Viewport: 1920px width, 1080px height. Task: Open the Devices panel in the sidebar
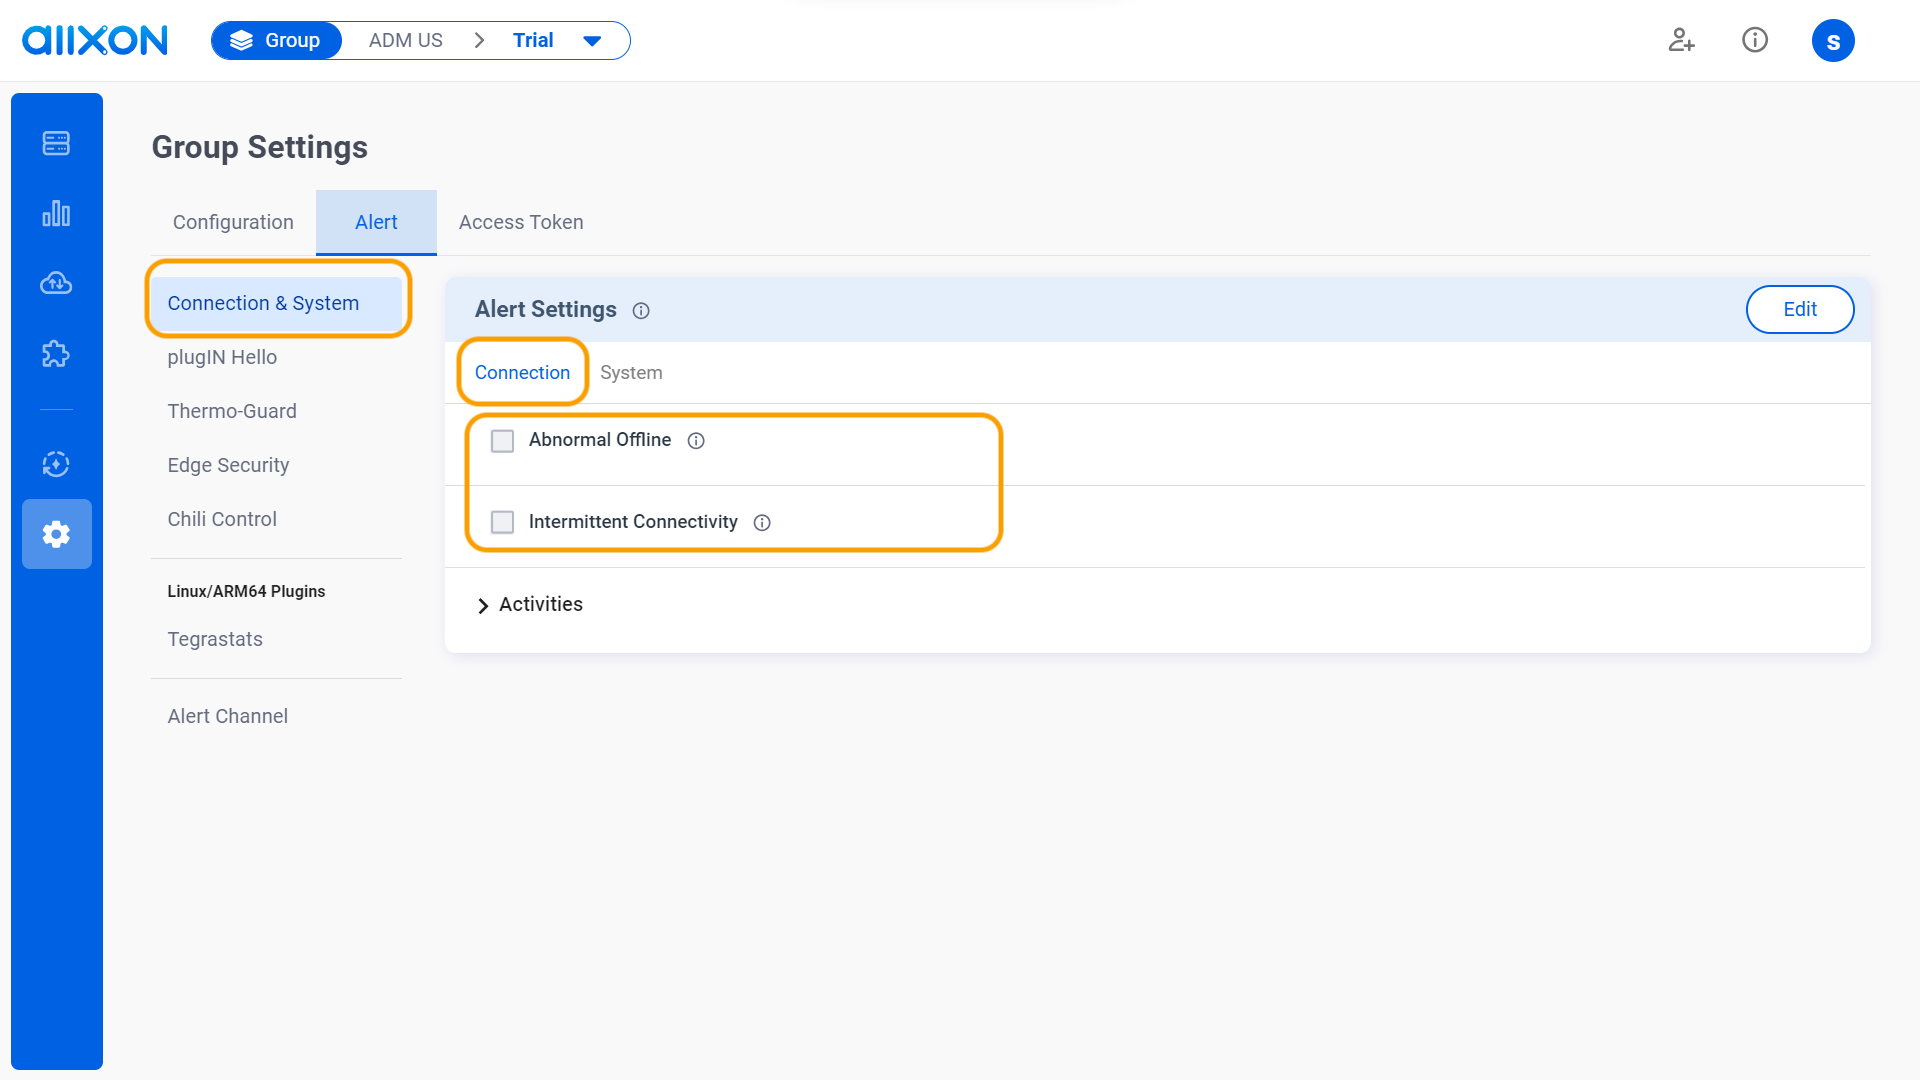(x=56, y=143)
